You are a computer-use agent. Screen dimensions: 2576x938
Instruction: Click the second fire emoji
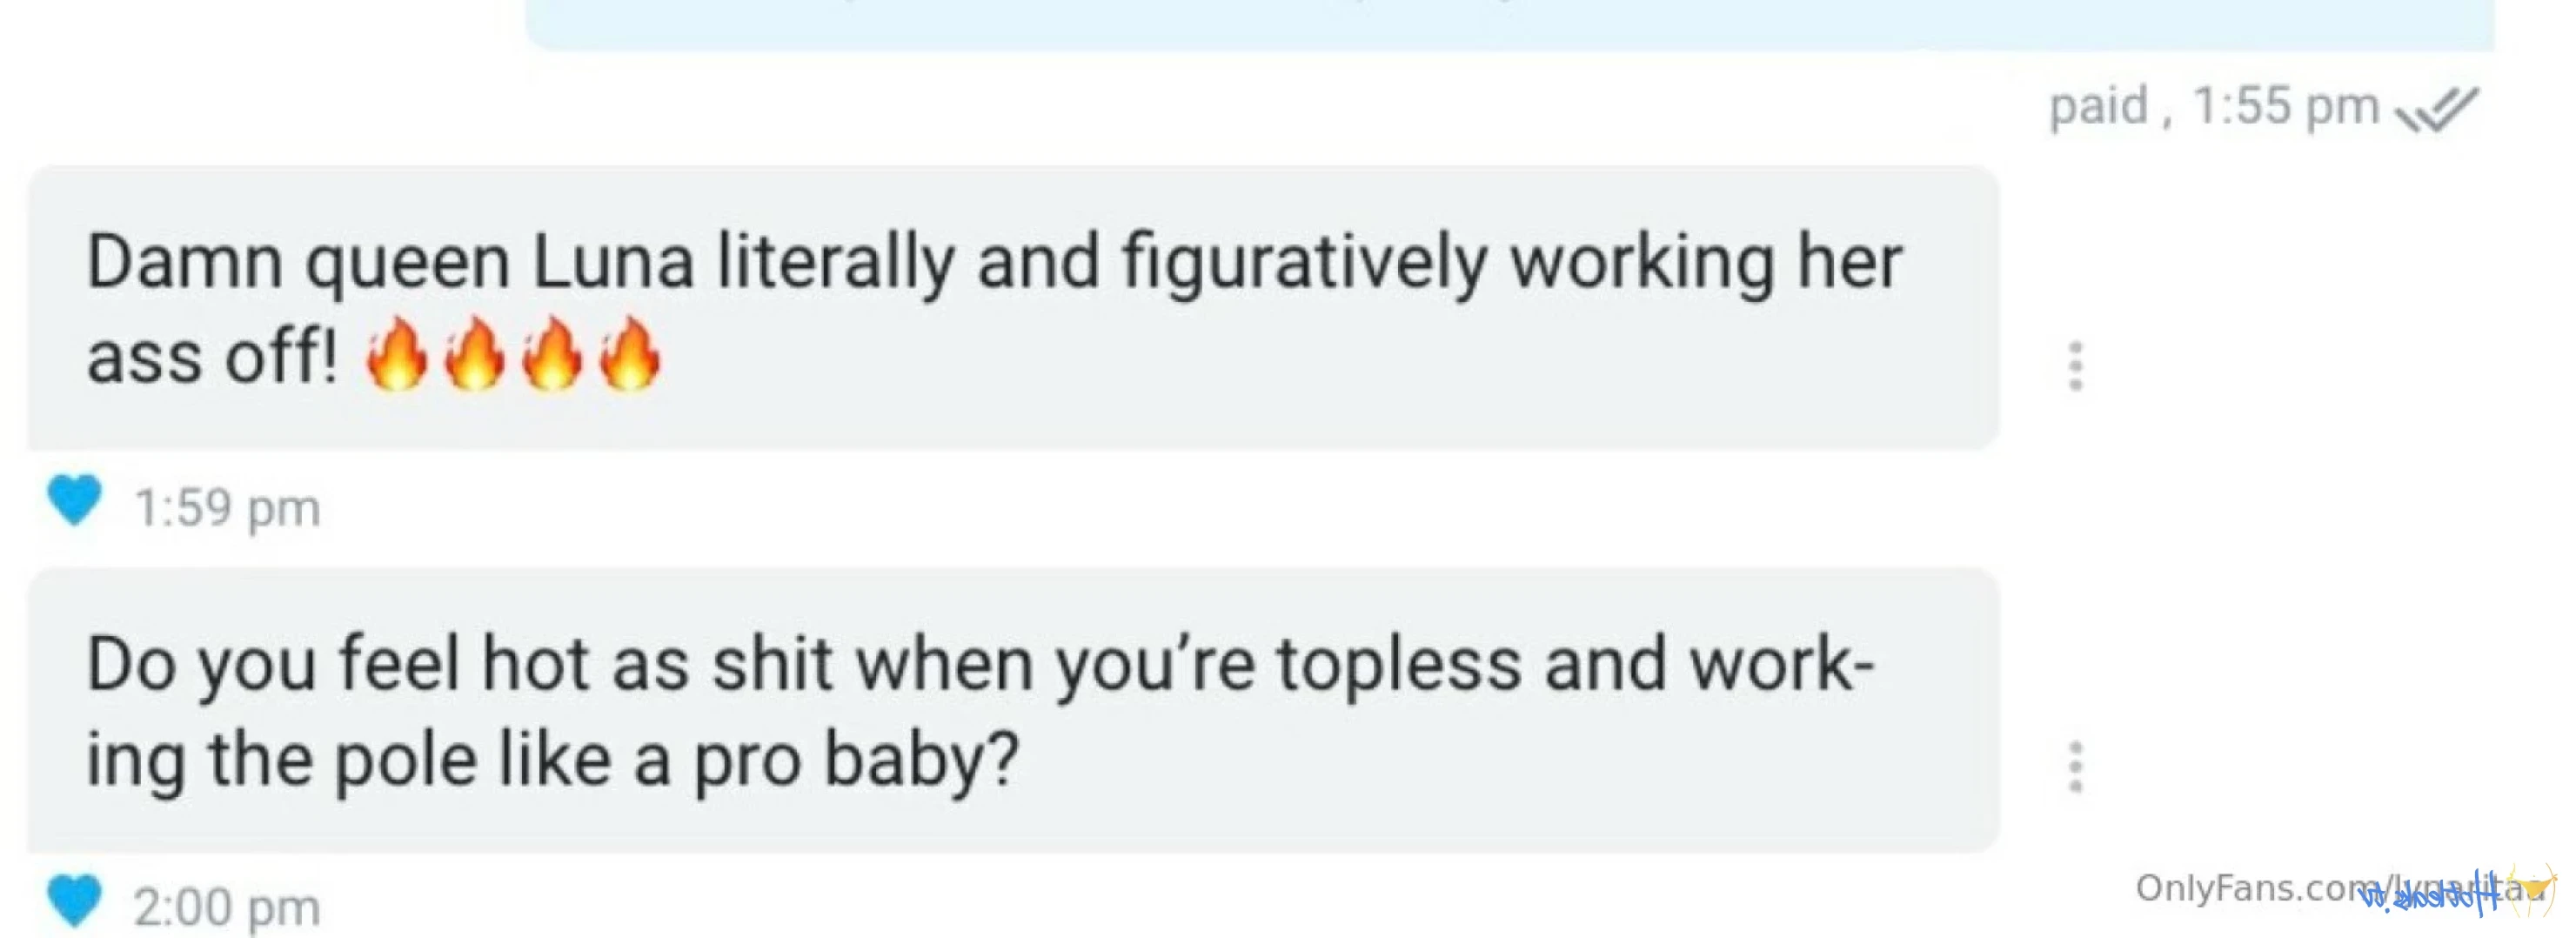(x=474, y=354)
